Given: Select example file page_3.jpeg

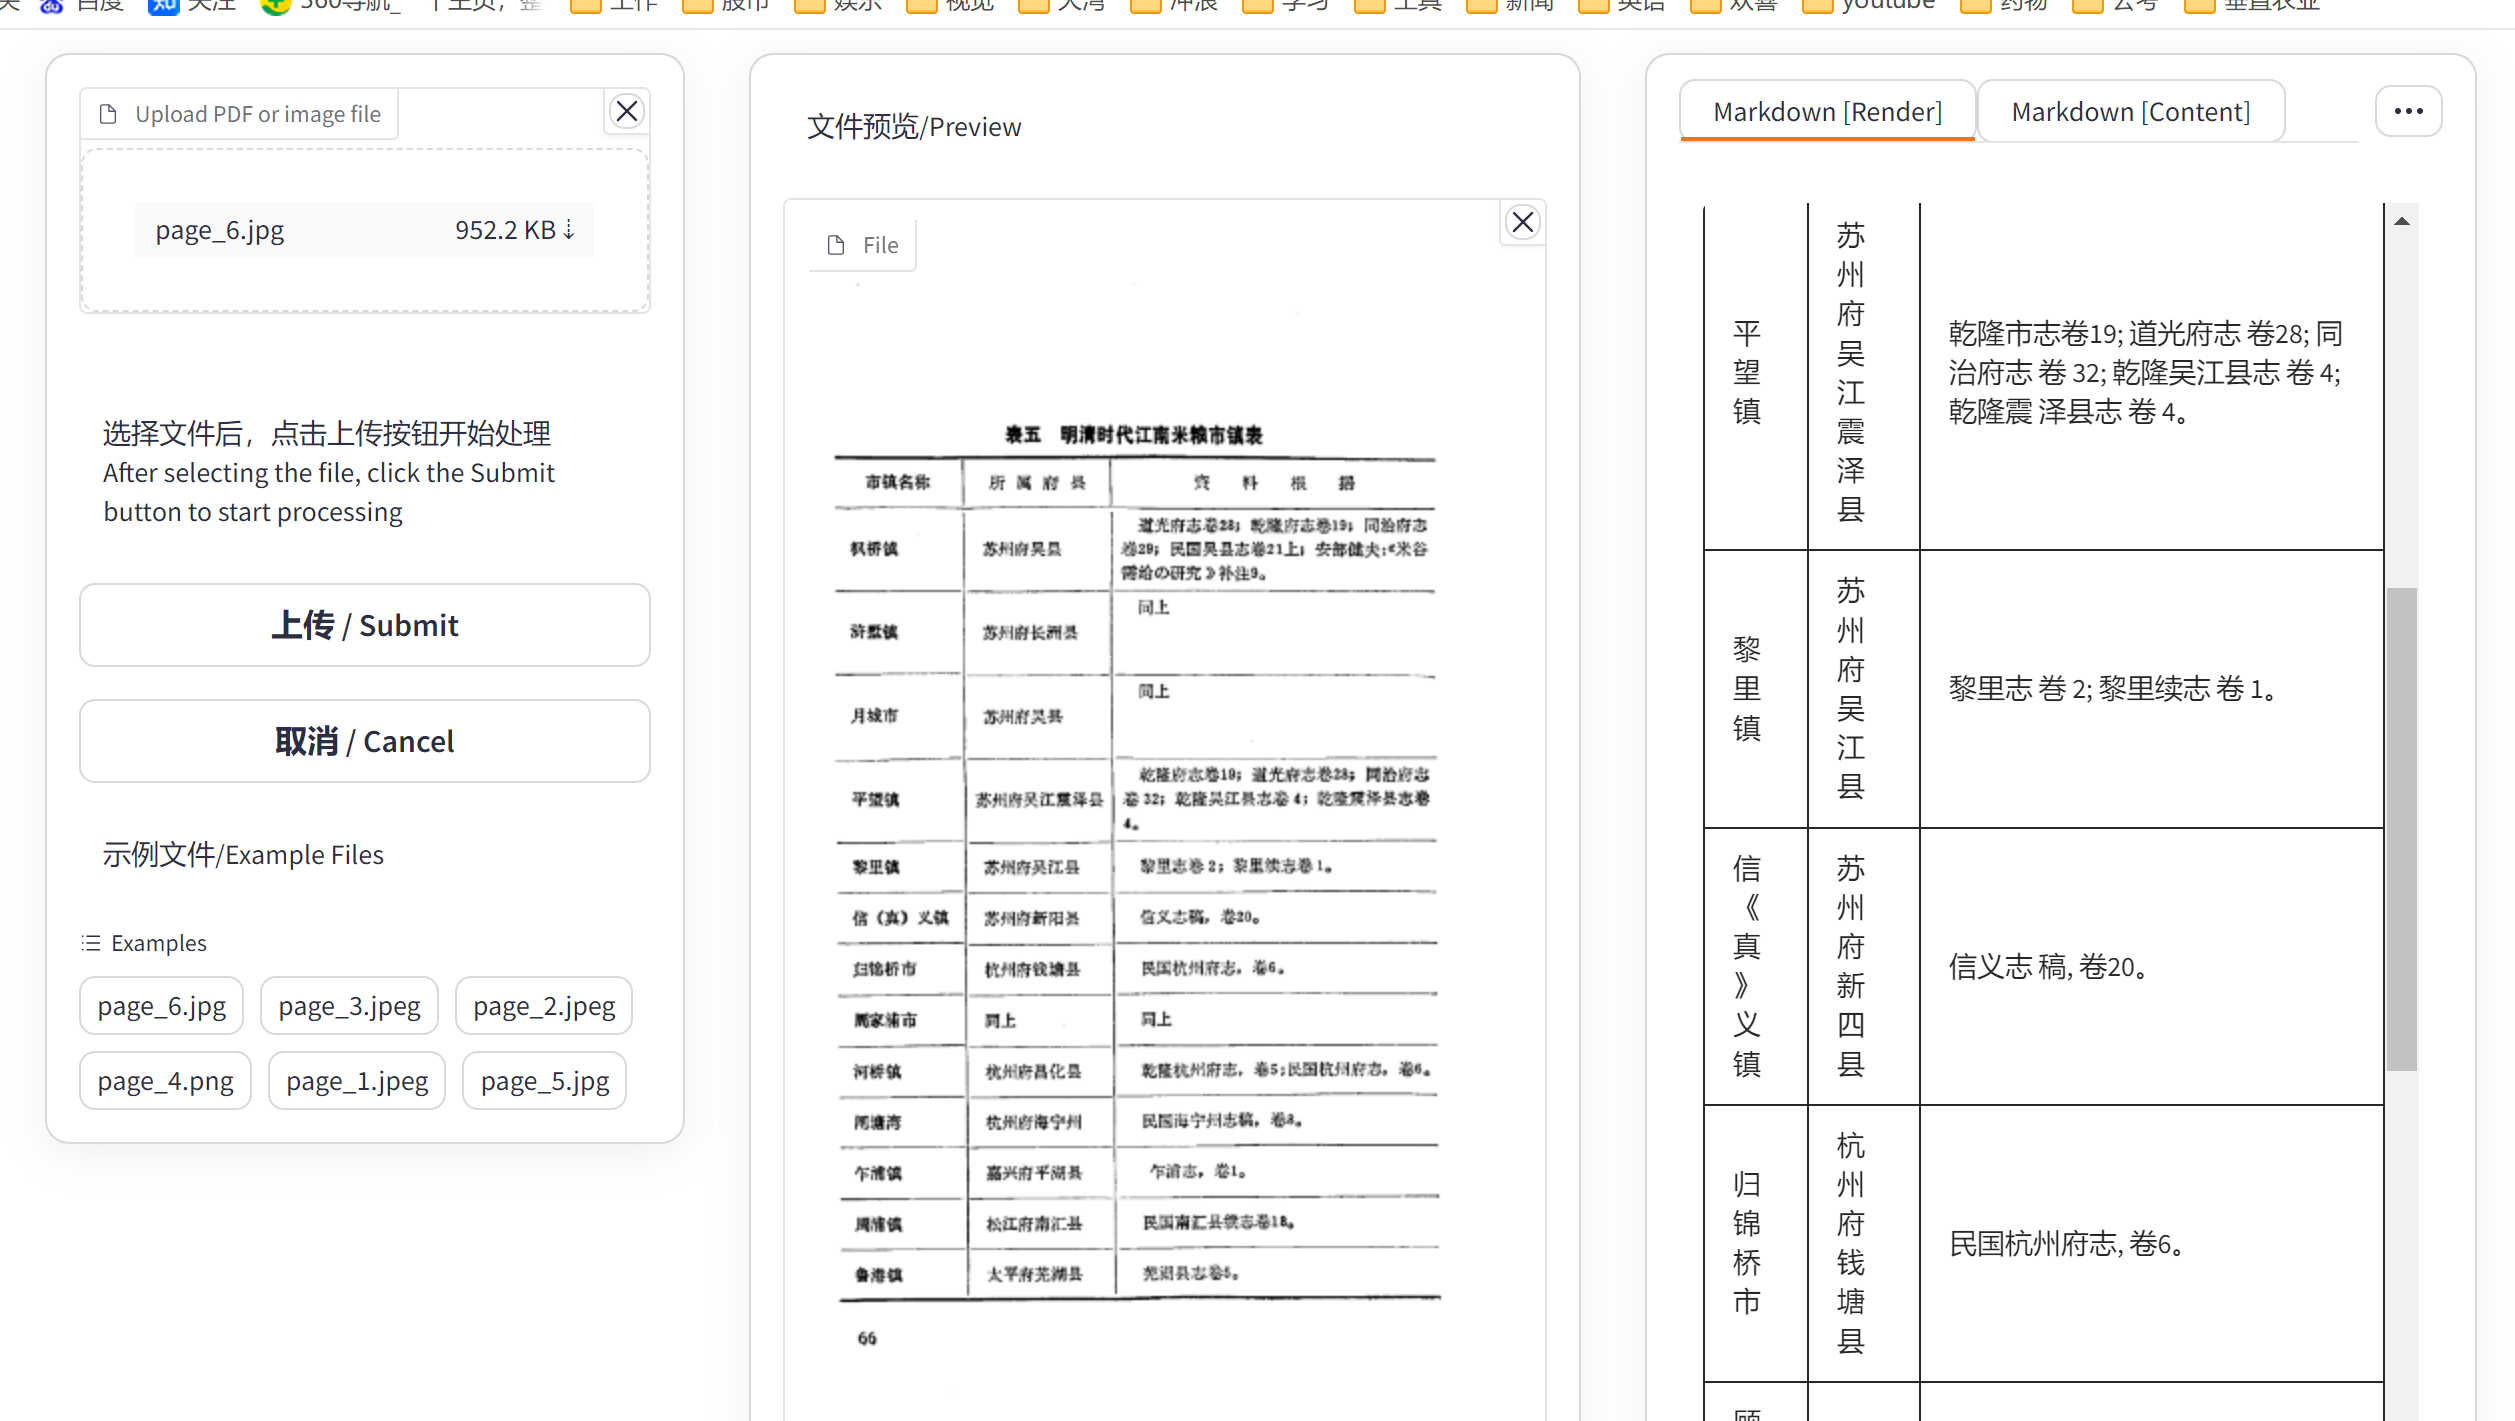Looking at the screenshot, I should (348, 1005).
